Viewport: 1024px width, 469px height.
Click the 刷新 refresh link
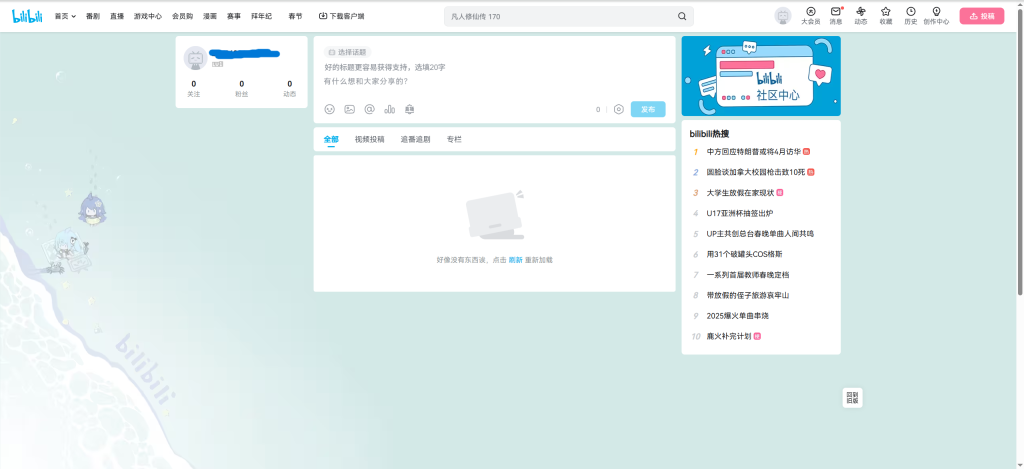coord(515,259)
